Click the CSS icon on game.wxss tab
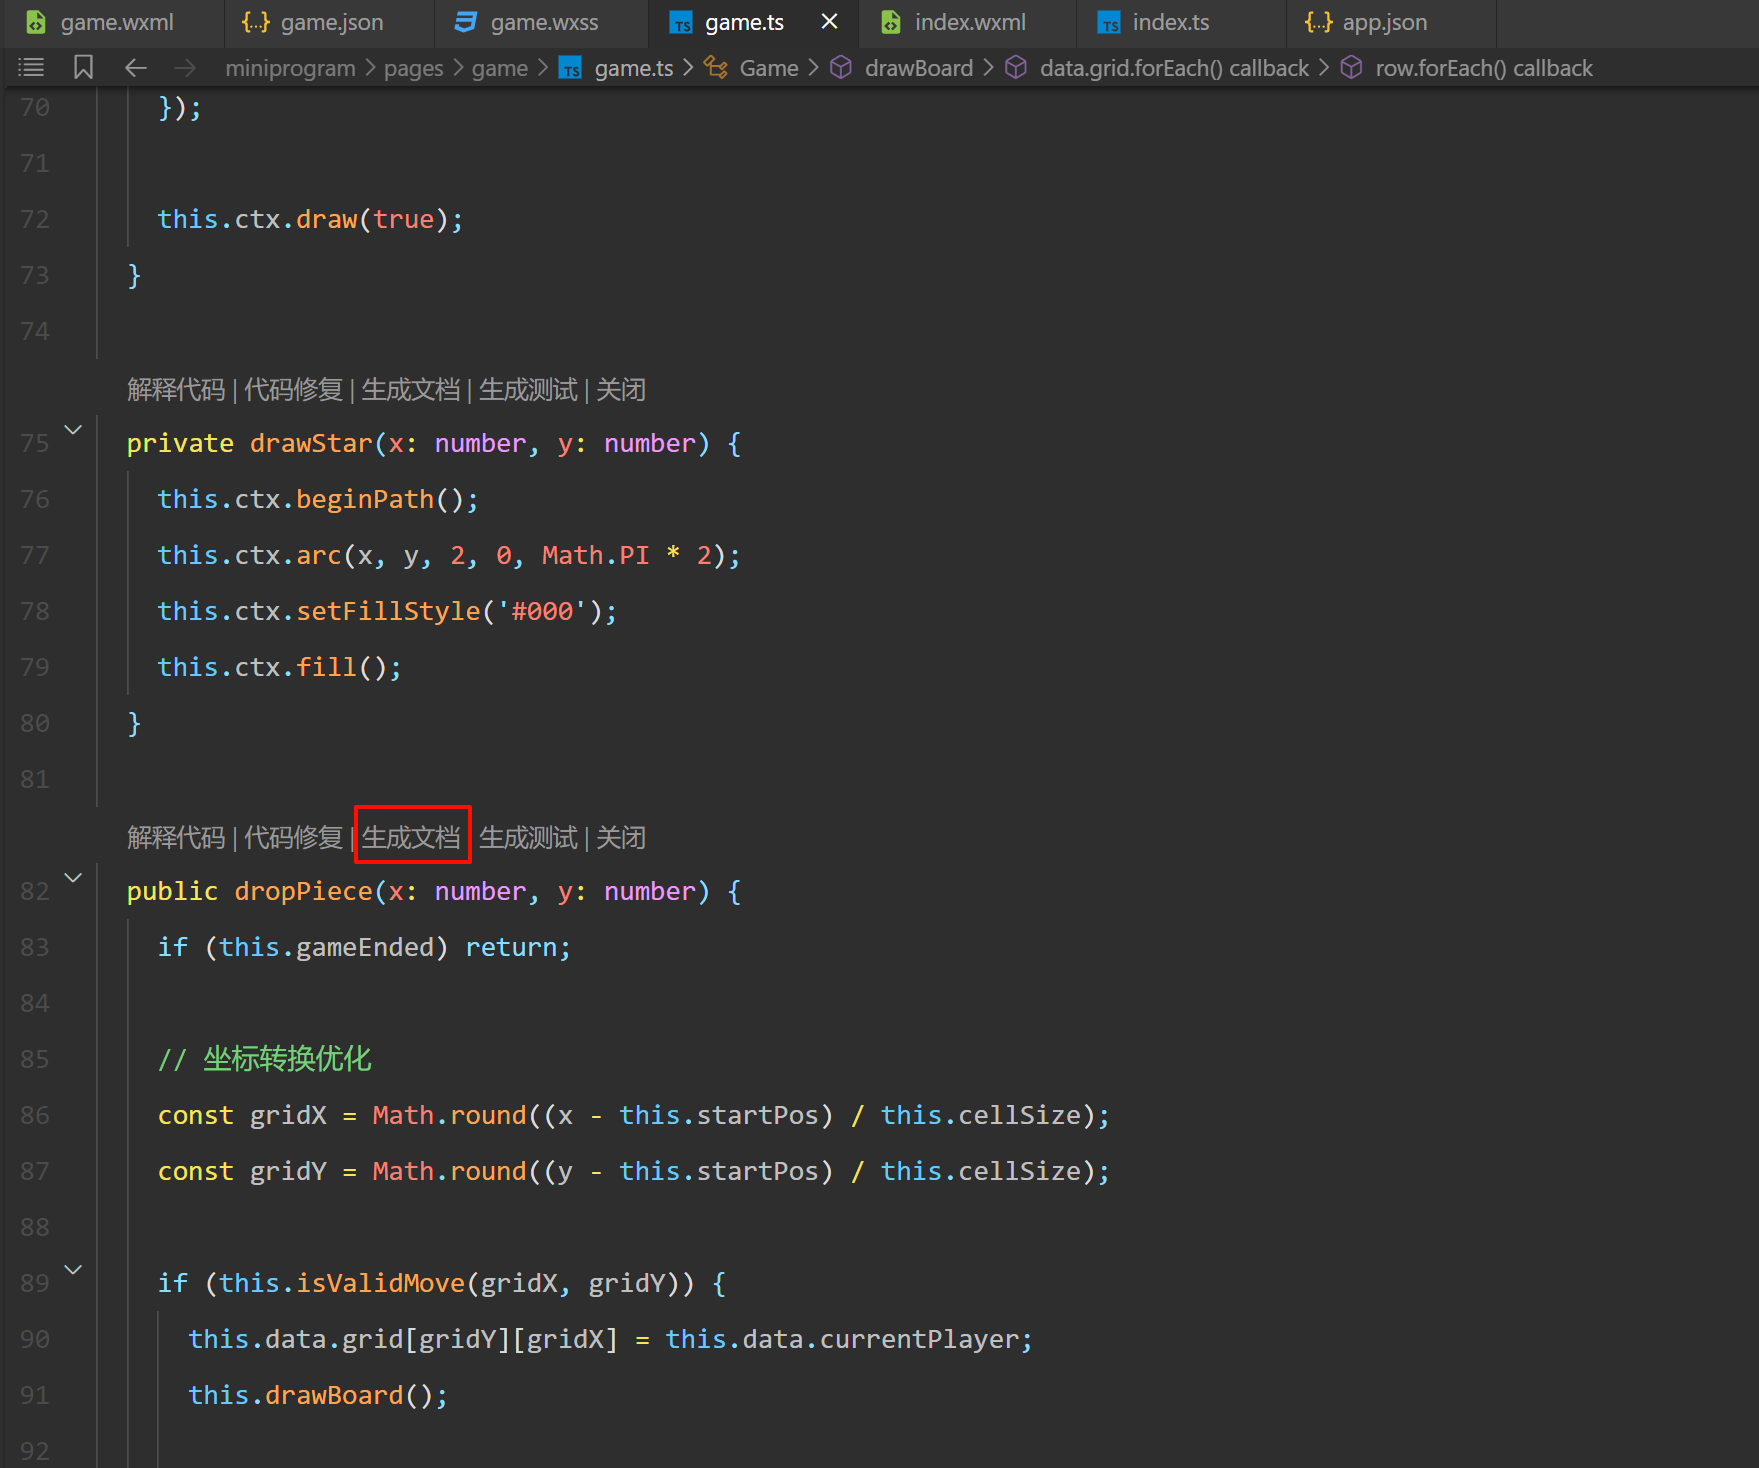This screenshot has height=1468, width=1759. click(x=466, y=22)
